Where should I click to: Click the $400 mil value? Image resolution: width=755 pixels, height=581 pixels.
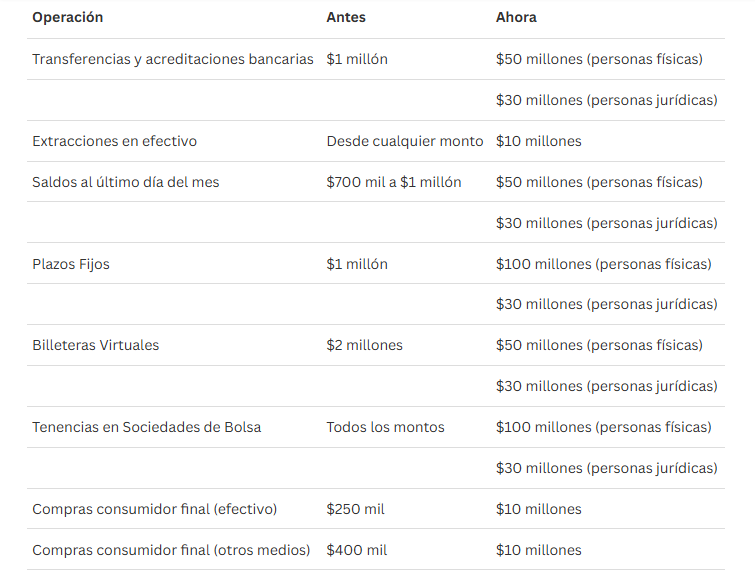click(x=357, y=550)
